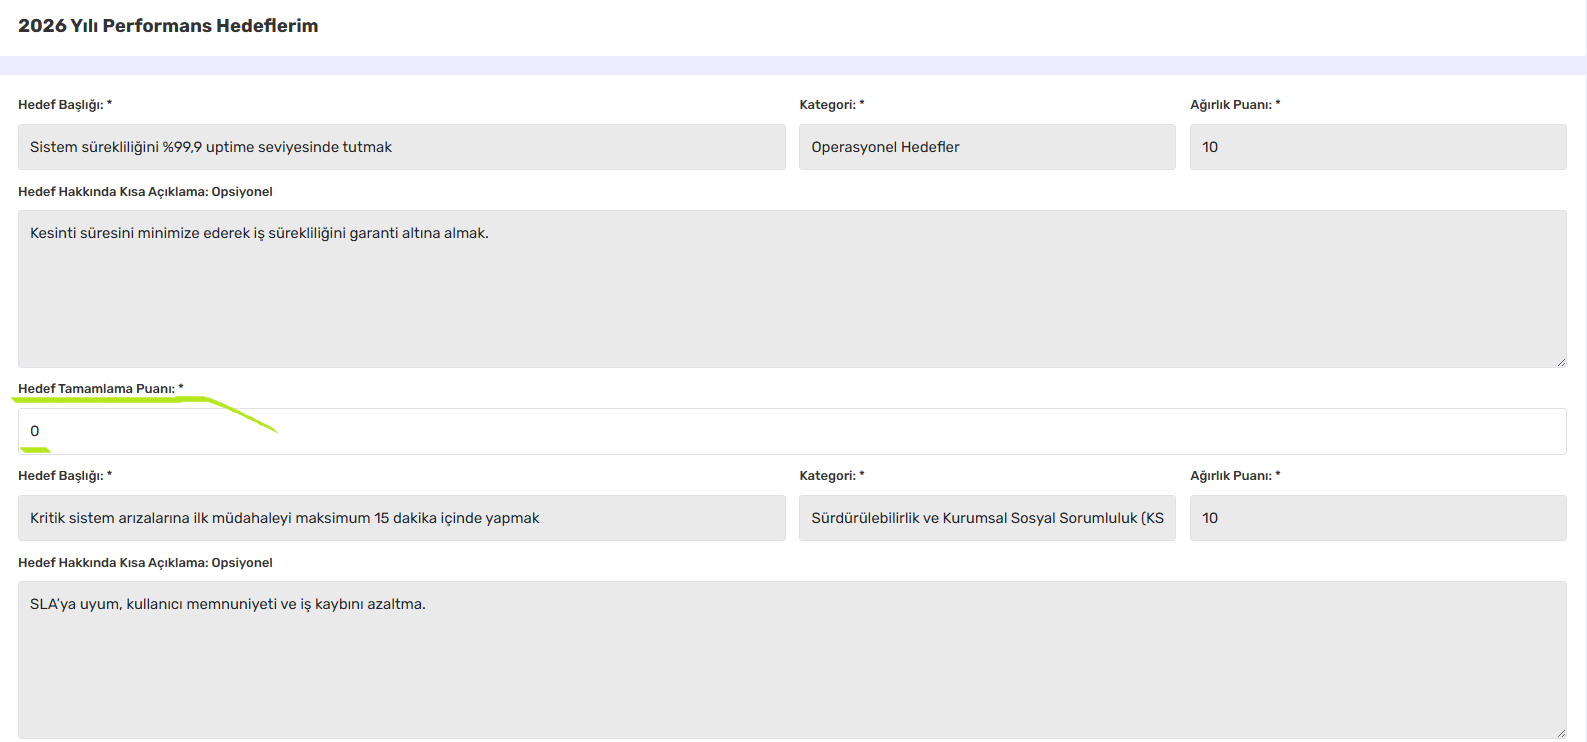This screenshot has width=1587, height=742.
Task: Click the Kategori label above Sürdürülebilirlik field
Action: pos(831,476)
